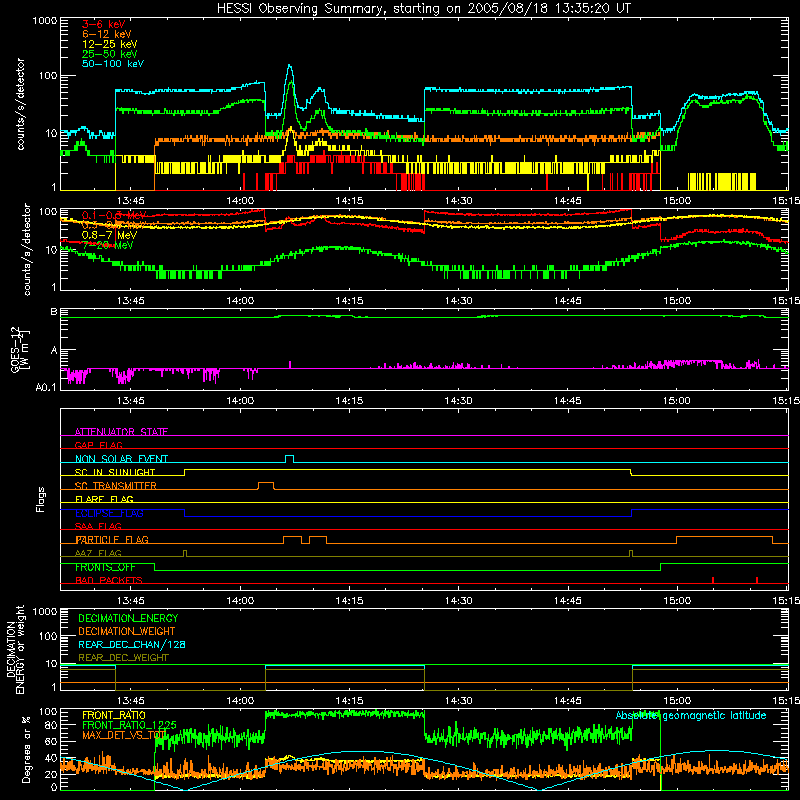Click the B level label on GOES panel
The width and height of the screenshot is (800, 800).
(54, 311)
